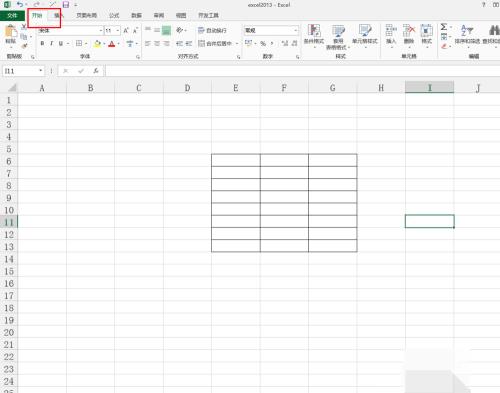Viewport: 500px width, 393px height.
Task: Click the AutoSum sigma icon
Action: pyautogui.click(x=444, y=27)
